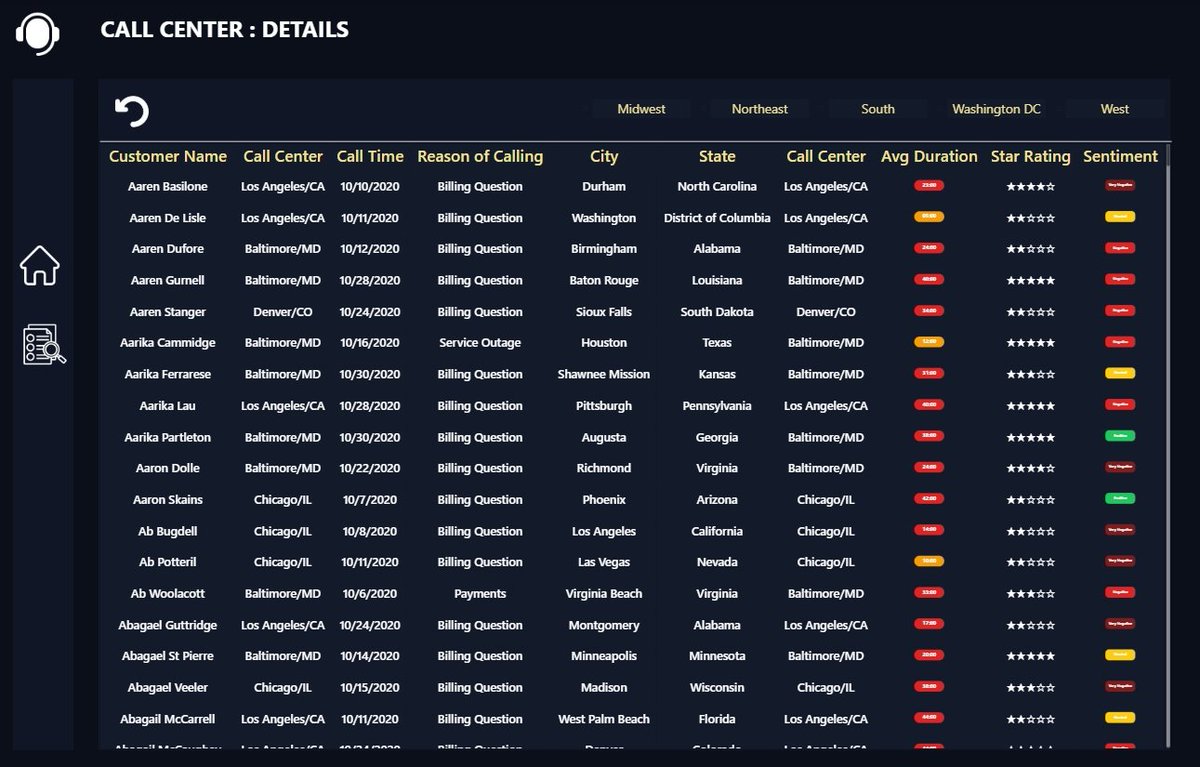
Task: Filter by South region
Action: 878,109
